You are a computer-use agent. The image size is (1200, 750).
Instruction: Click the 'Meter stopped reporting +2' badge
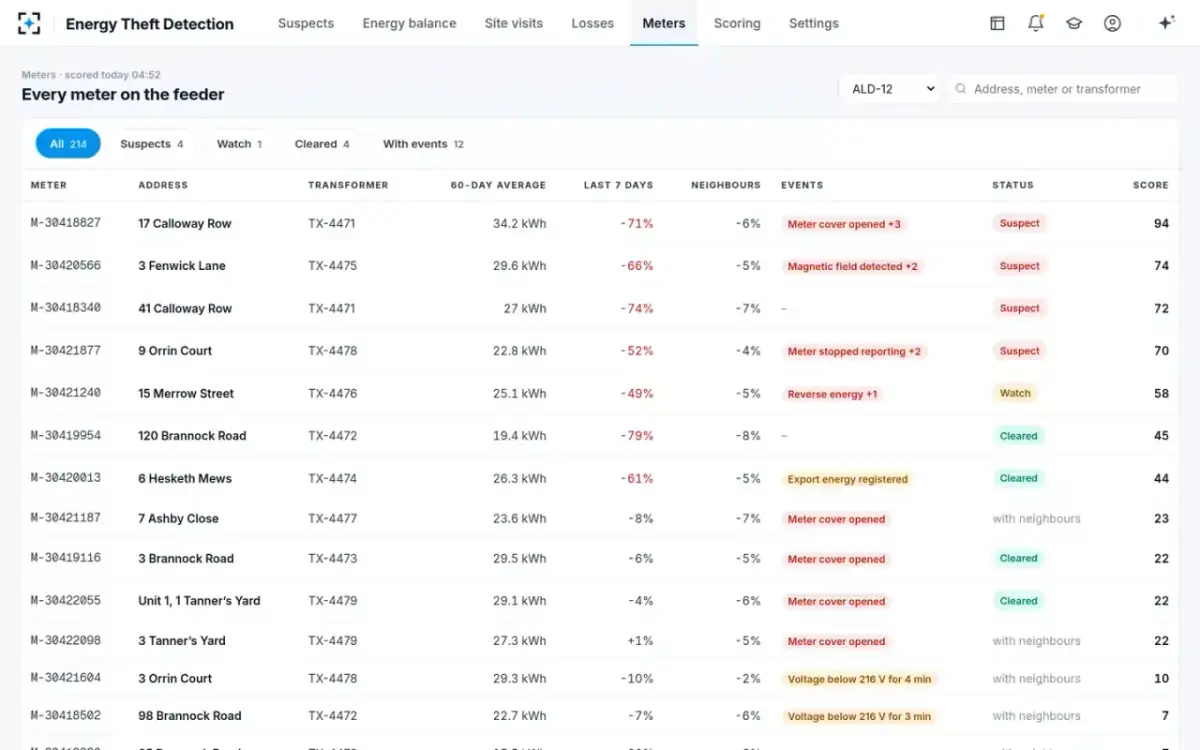click(x=854, y=352)
